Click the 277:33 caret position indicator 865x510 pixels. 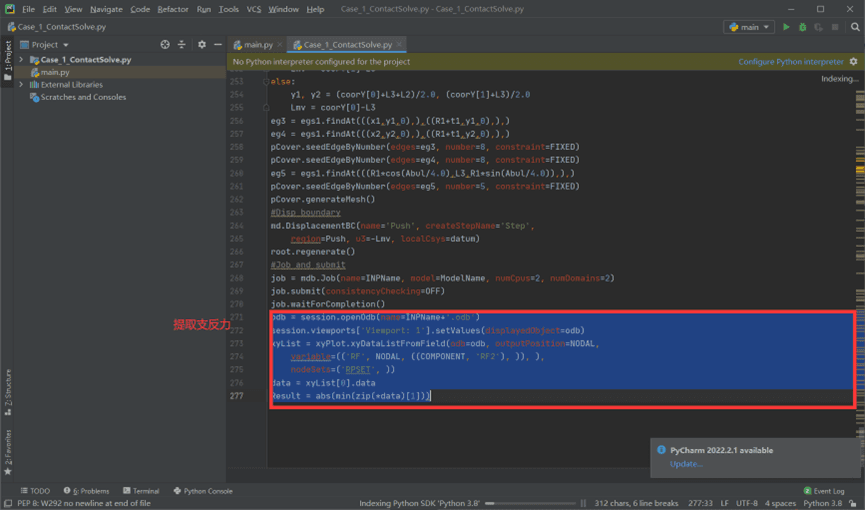click(x=700, y=503)
